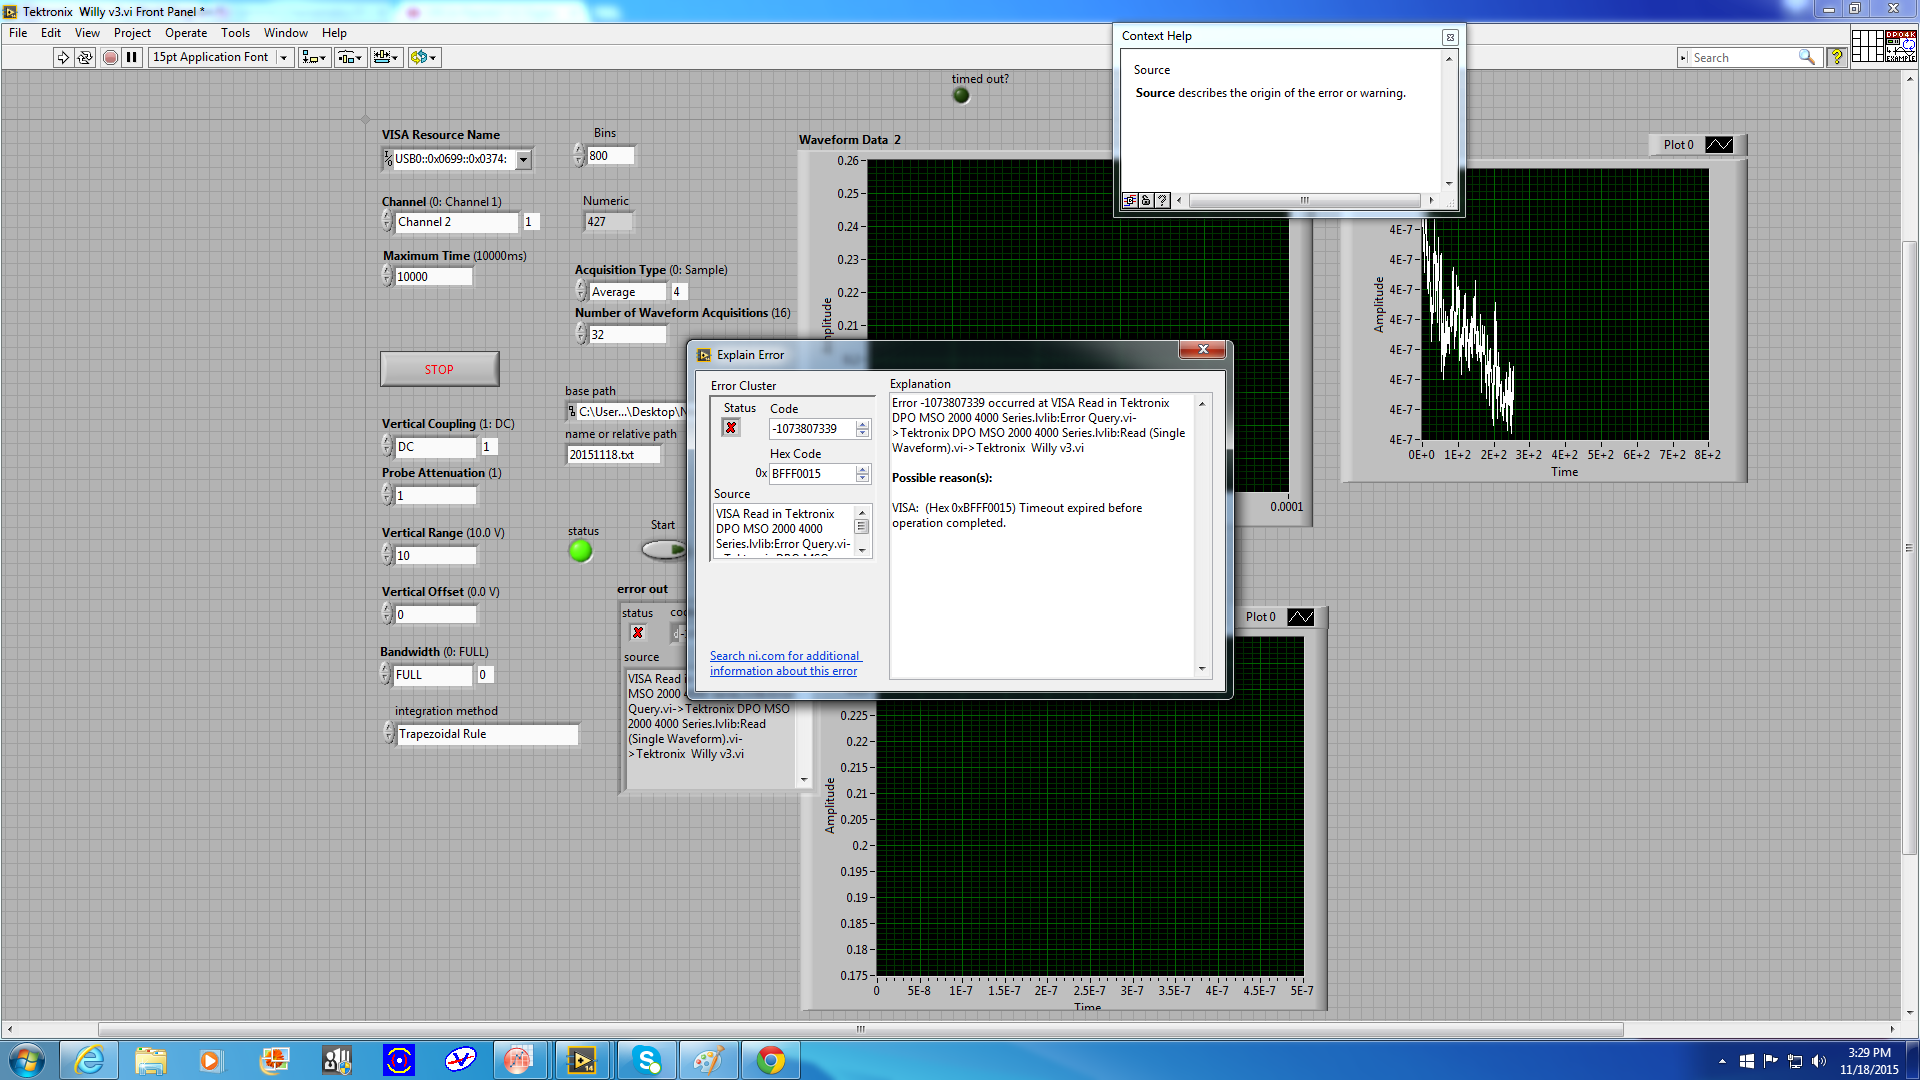Open the application font size dropdown
1920x1080 pixels.
(x=284, y=57)
